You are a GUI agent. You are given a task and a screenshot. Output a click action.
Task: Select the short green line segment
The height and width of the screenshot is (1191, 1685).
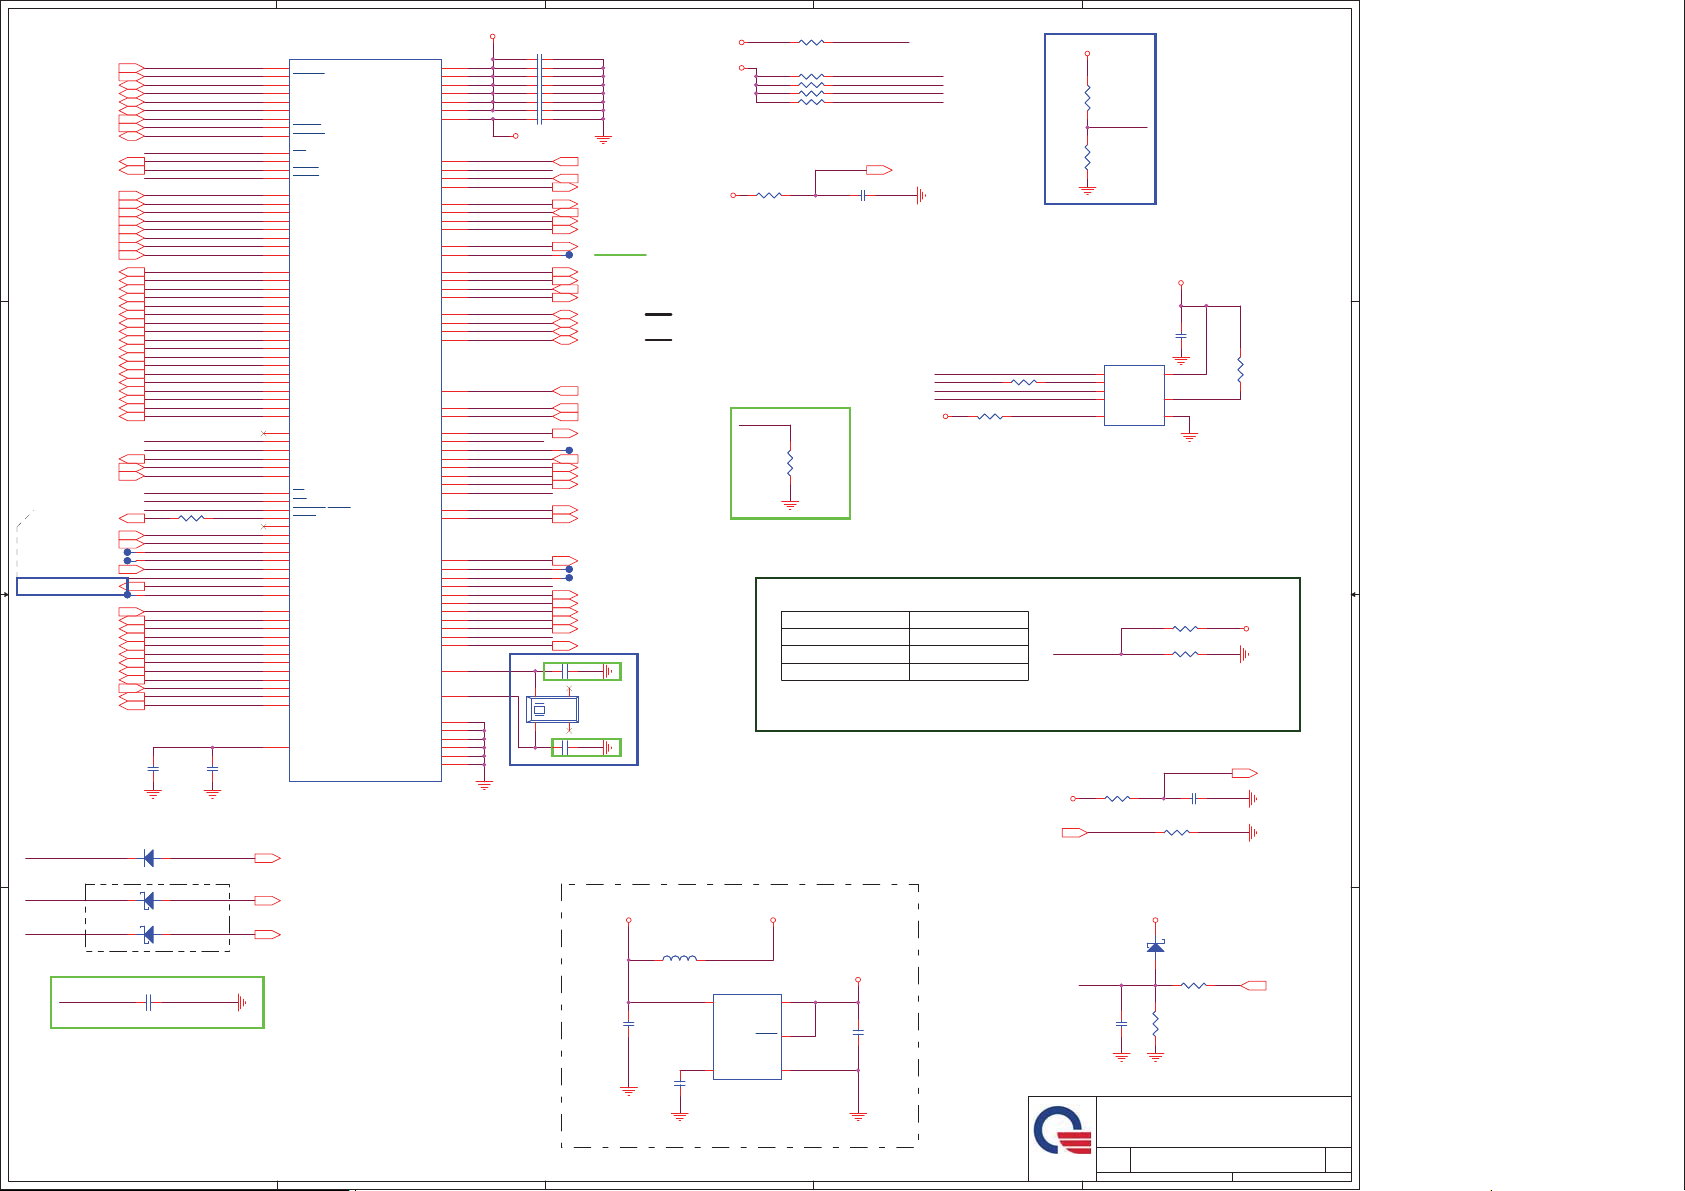click(x=620, y=255)
